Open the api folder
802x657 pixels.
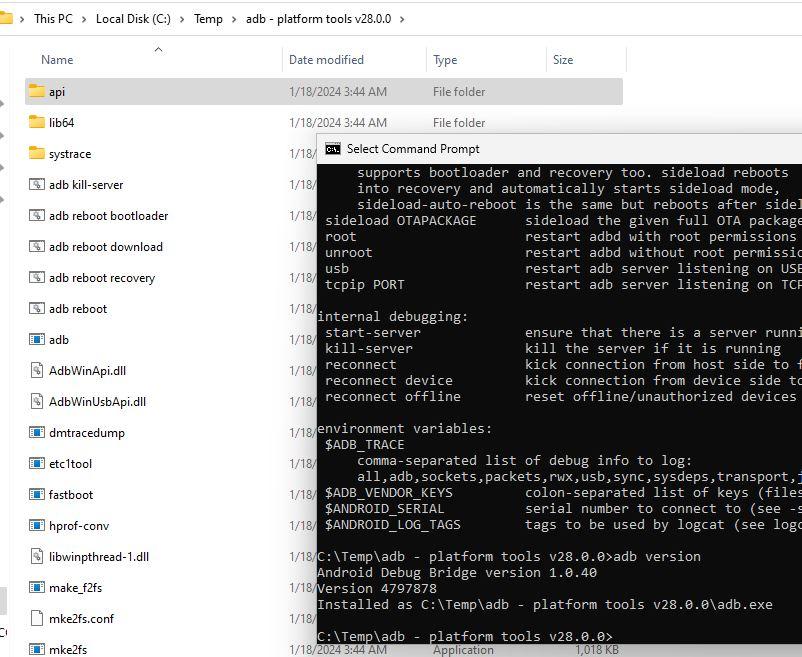pyautogui.click(x=58, y=91)
